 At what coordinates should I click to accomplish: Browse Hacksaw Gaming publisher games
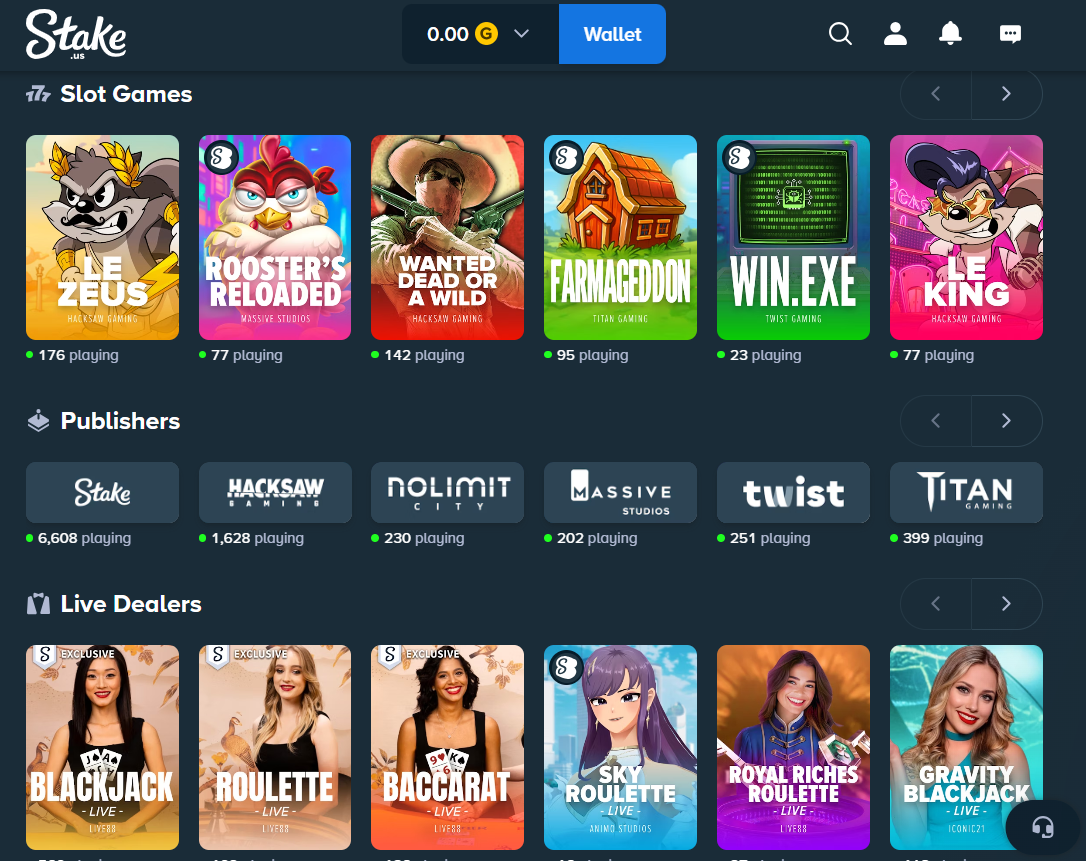point(275,492)
